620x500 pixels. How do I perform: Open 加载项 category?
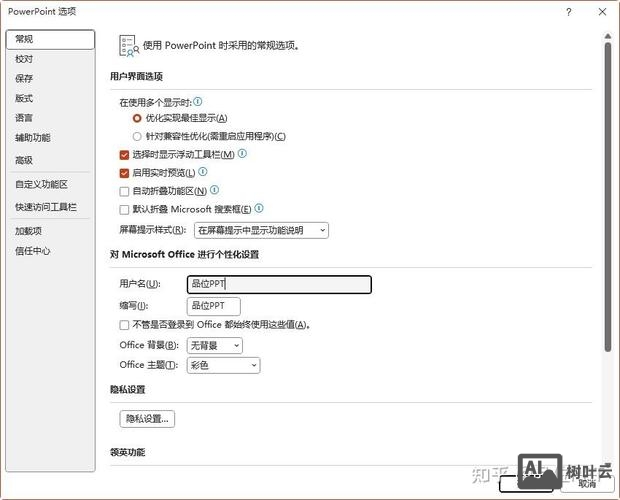pyautogui.click(x=51, y=231)
